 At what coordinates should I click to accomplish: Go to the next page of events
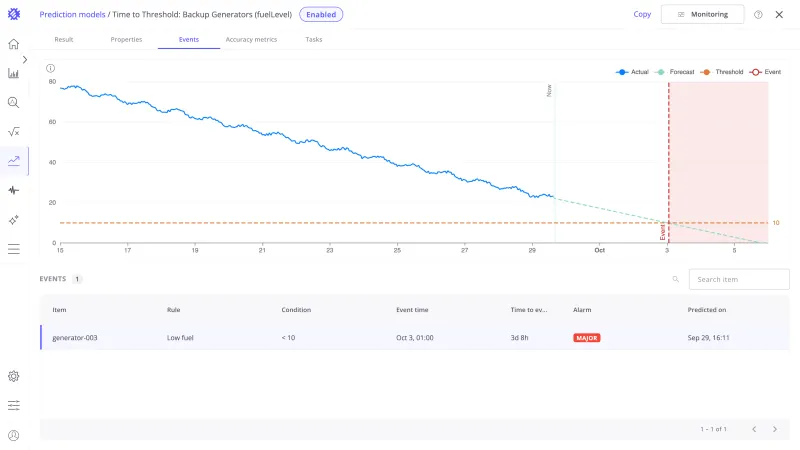(x=774, y=429)
